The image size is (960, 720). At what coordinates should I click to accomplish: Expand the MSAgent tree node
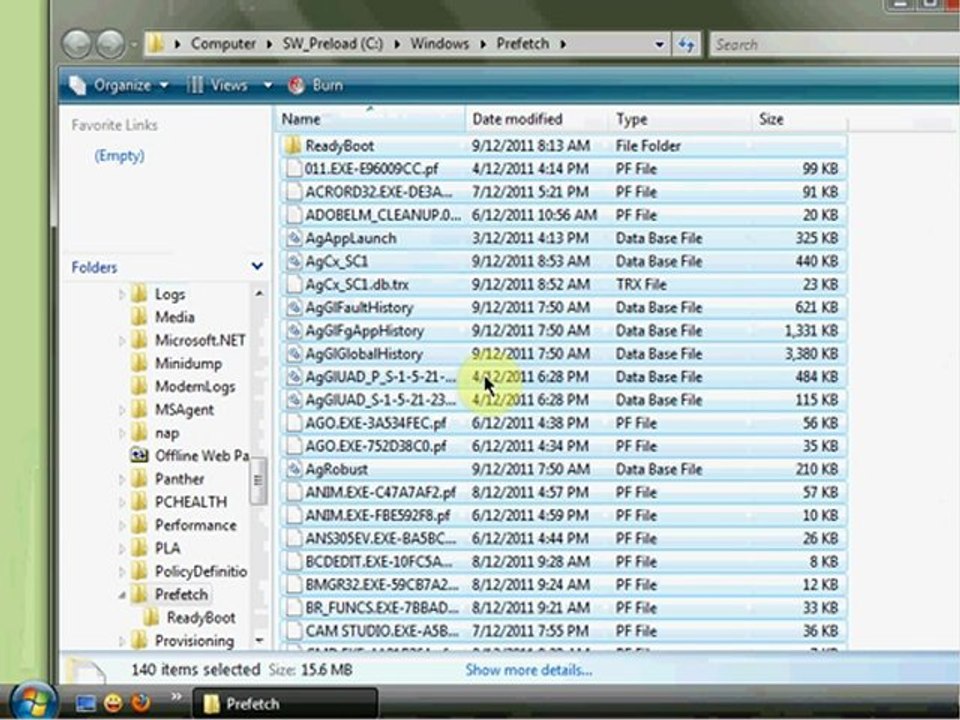[x=121, y=410]
